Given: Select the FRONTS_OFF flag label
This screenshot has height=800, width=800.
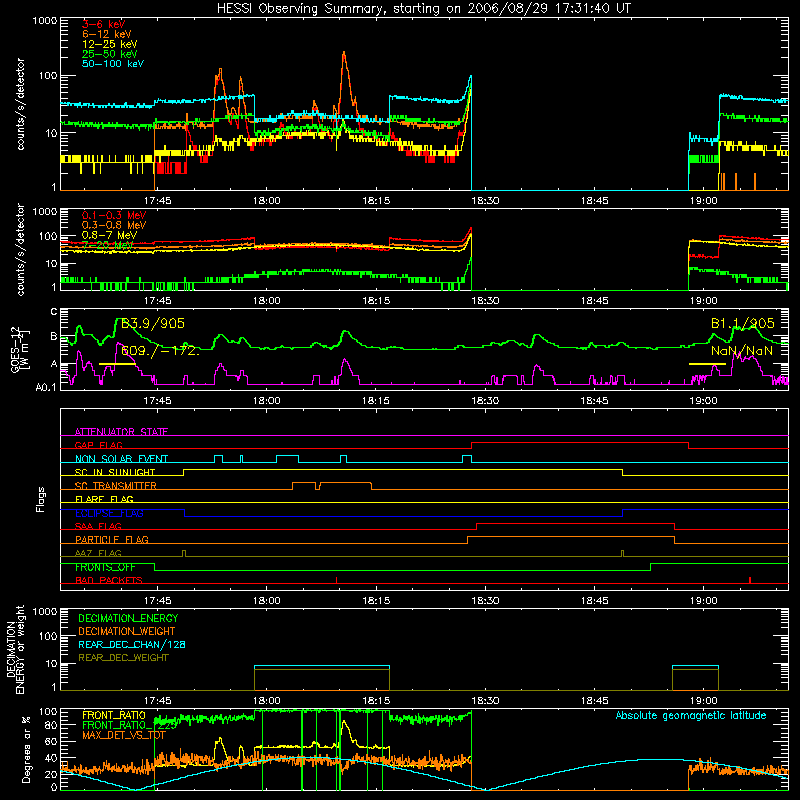Looking at the screenshot, I should coord(105,567).
